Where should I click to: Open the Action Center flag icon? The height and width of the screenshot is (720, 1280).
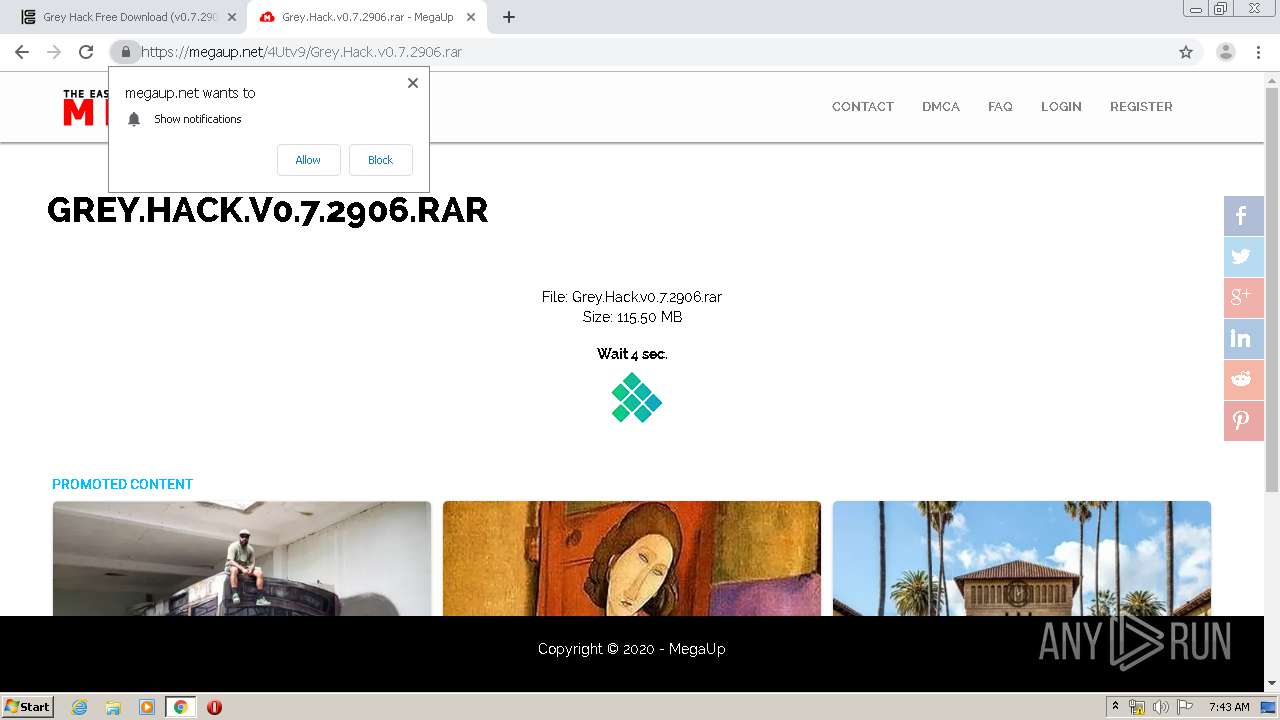coord(1185,707)
